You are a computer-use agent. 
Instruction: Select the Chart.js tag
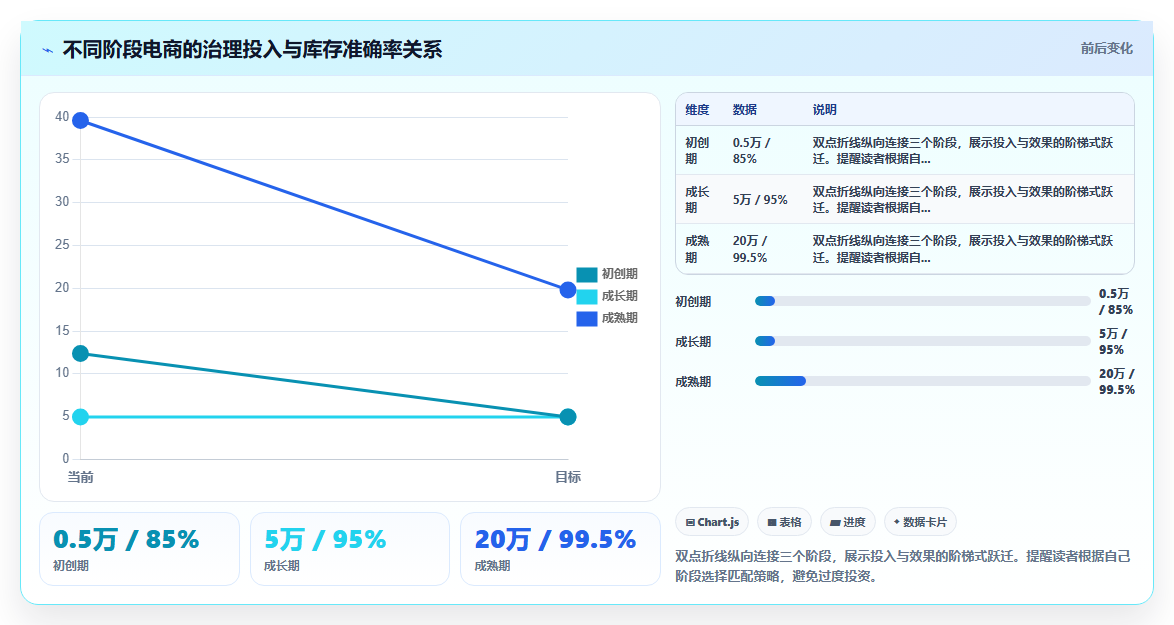click(712, 522)
